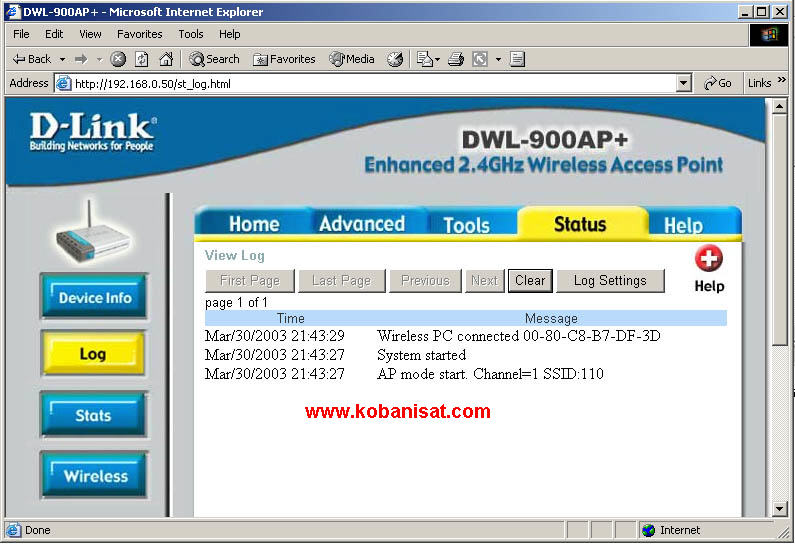Image resolution: width=795 pixels, height=544 pixels.
Task: Refresh the page with the Refresh icon
Action: point(141,59)
